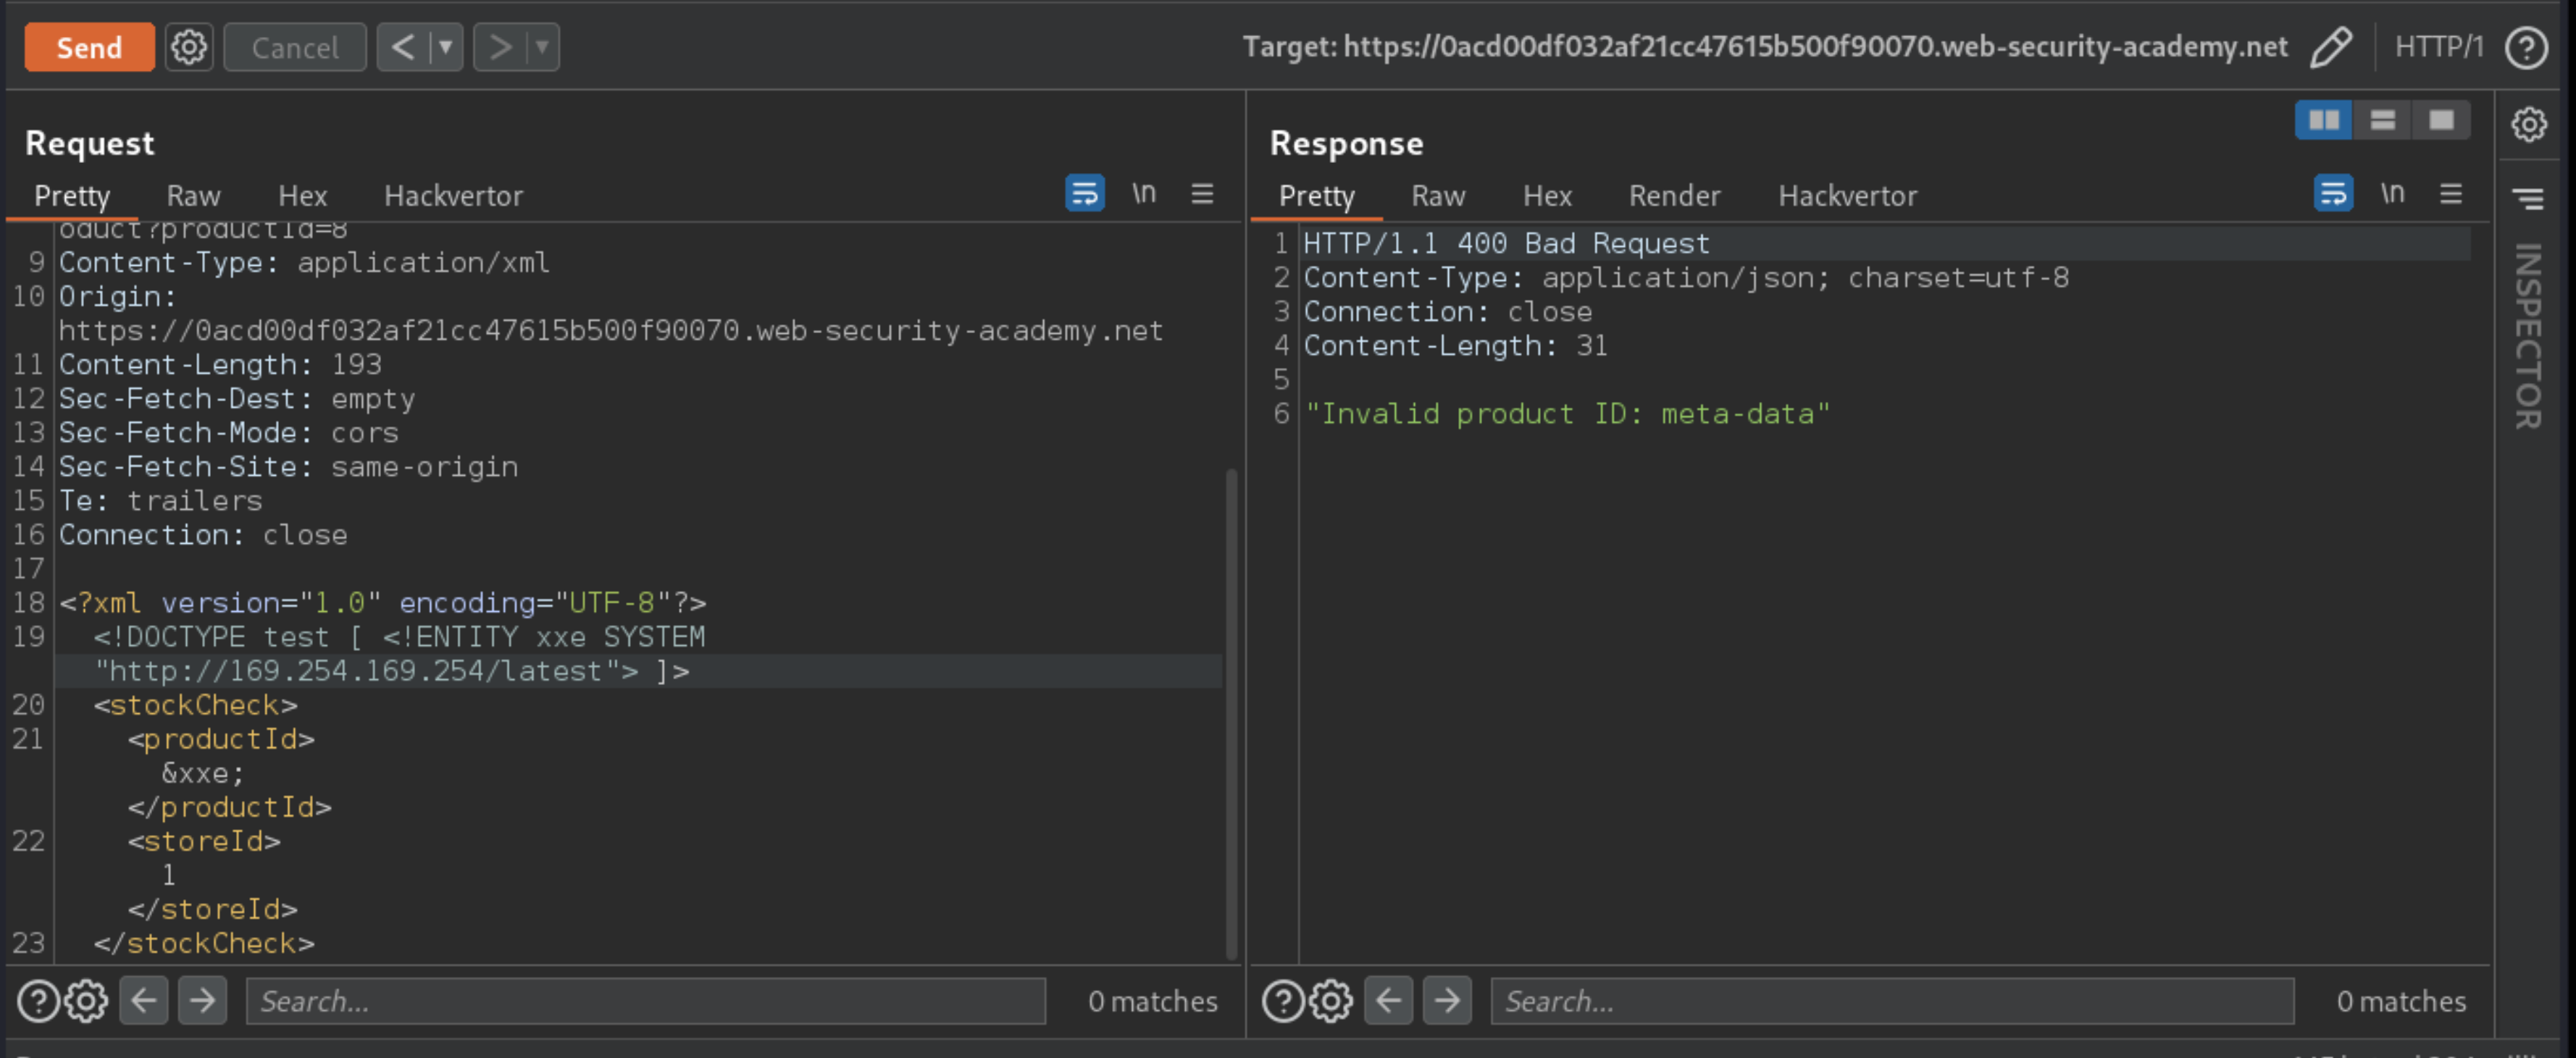Switch Request view to Hex tab

[x=302, y=196]
